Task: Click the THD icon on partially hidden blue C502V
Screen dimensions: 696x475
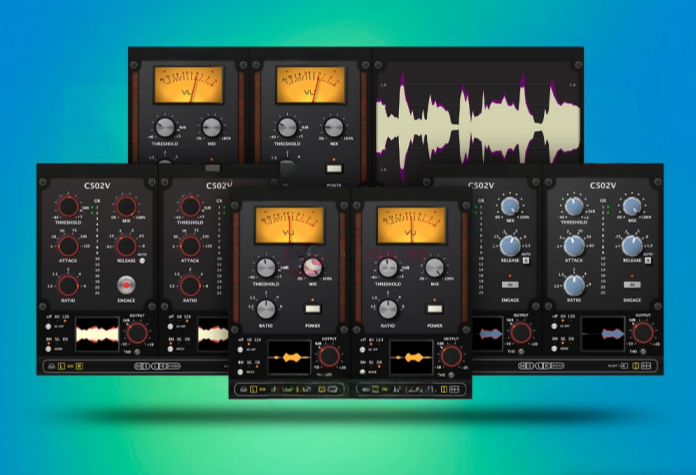Action: click(521, 352)
